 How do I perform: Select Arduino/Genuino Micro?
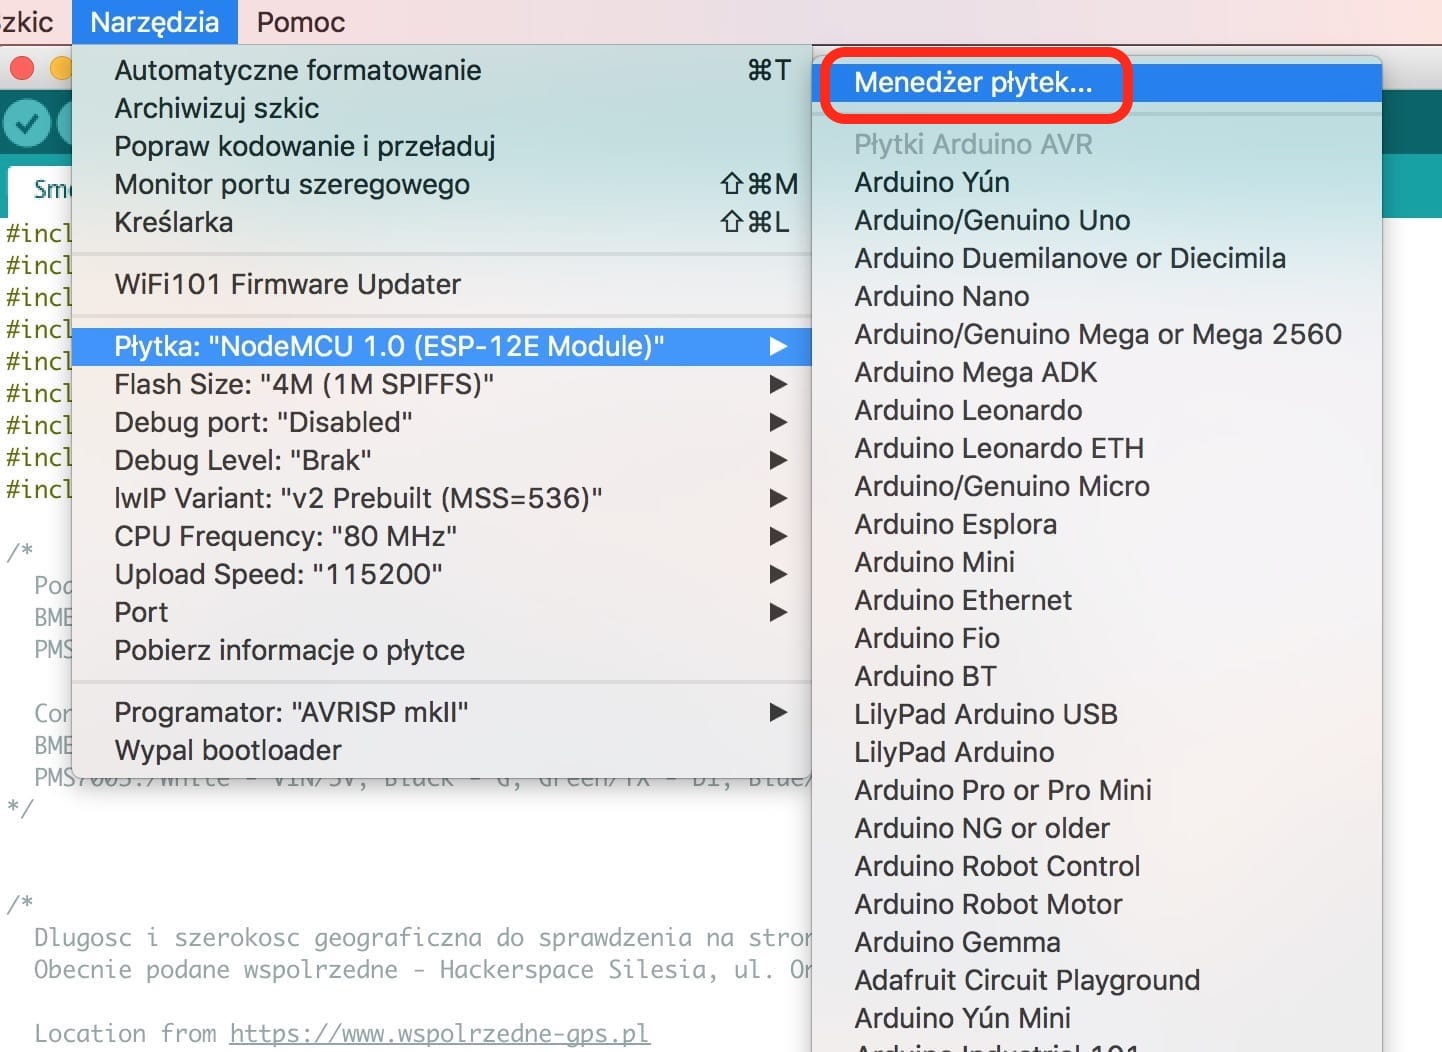coord(1097,486)
